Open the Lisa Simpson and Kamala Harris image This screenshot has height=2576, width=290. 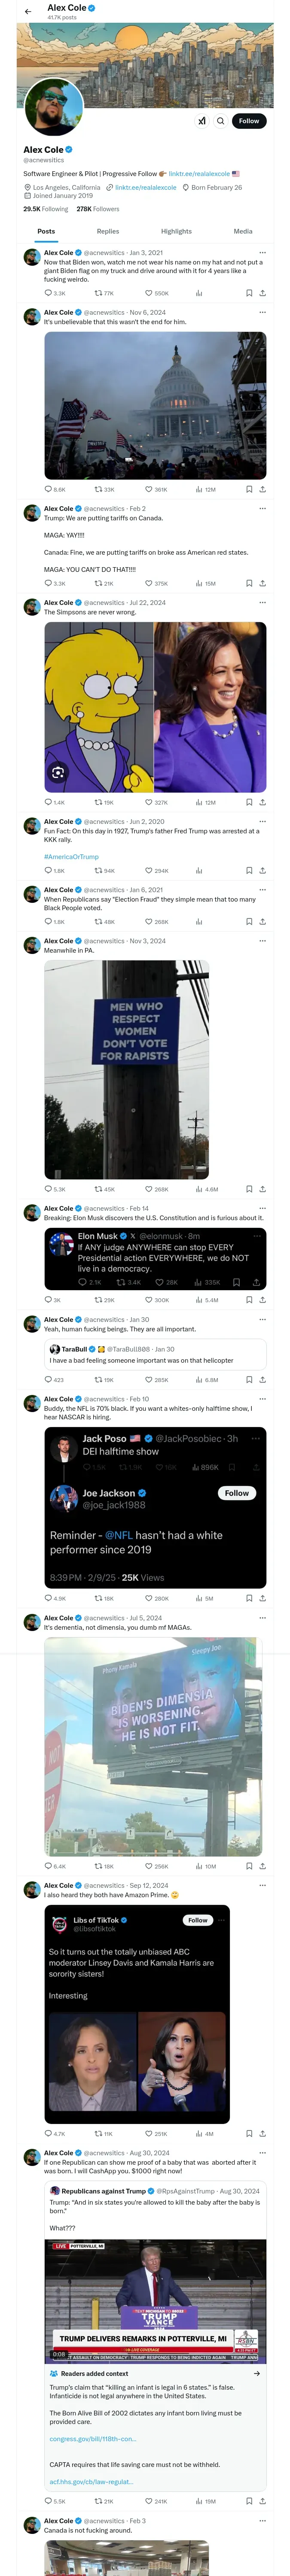(x=155, y=707)
